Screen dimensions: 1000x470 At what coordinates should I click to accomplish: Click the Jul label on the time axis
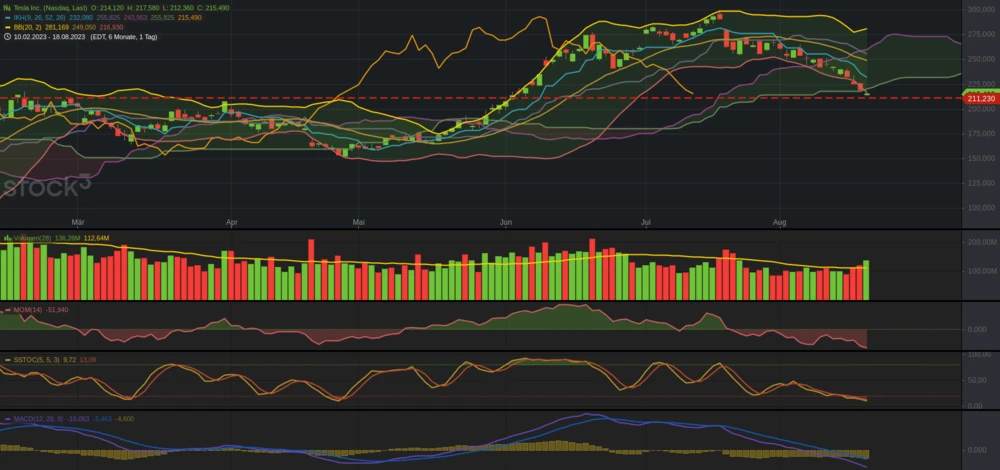pos(645,223)
